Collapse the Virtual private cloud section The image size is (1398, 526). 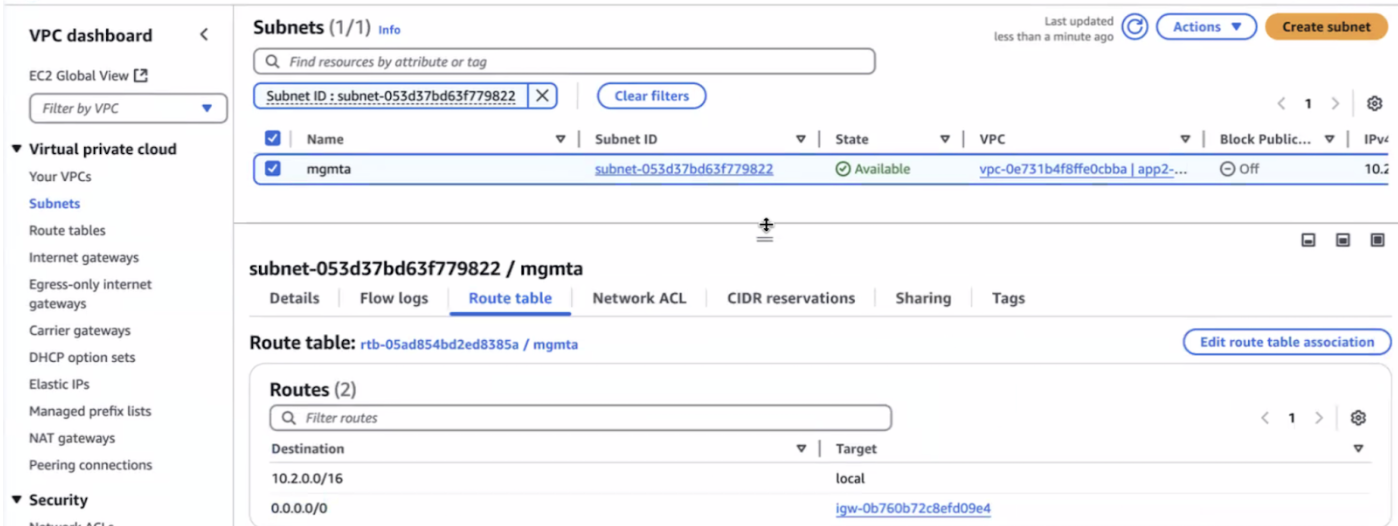17,149
